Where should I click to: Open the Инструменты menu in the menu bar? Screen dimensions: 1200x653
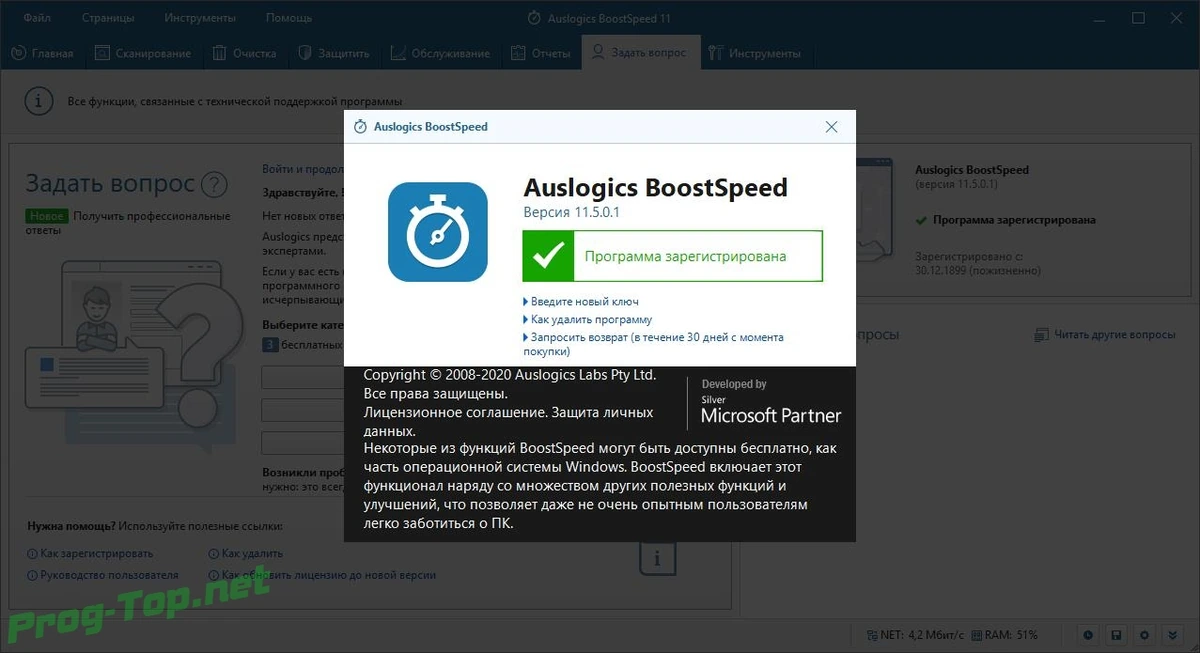(x=201, y=18)
